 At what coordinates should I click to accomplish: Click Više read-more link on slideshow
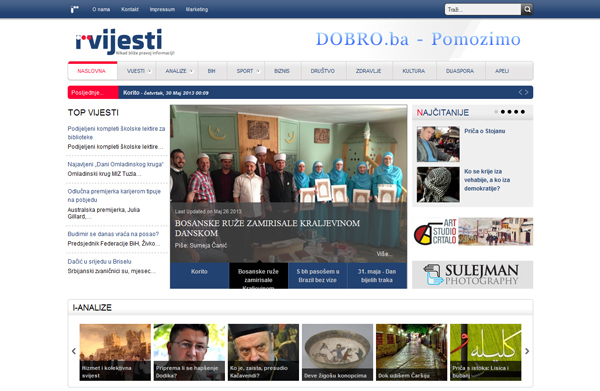coord(384,254)
